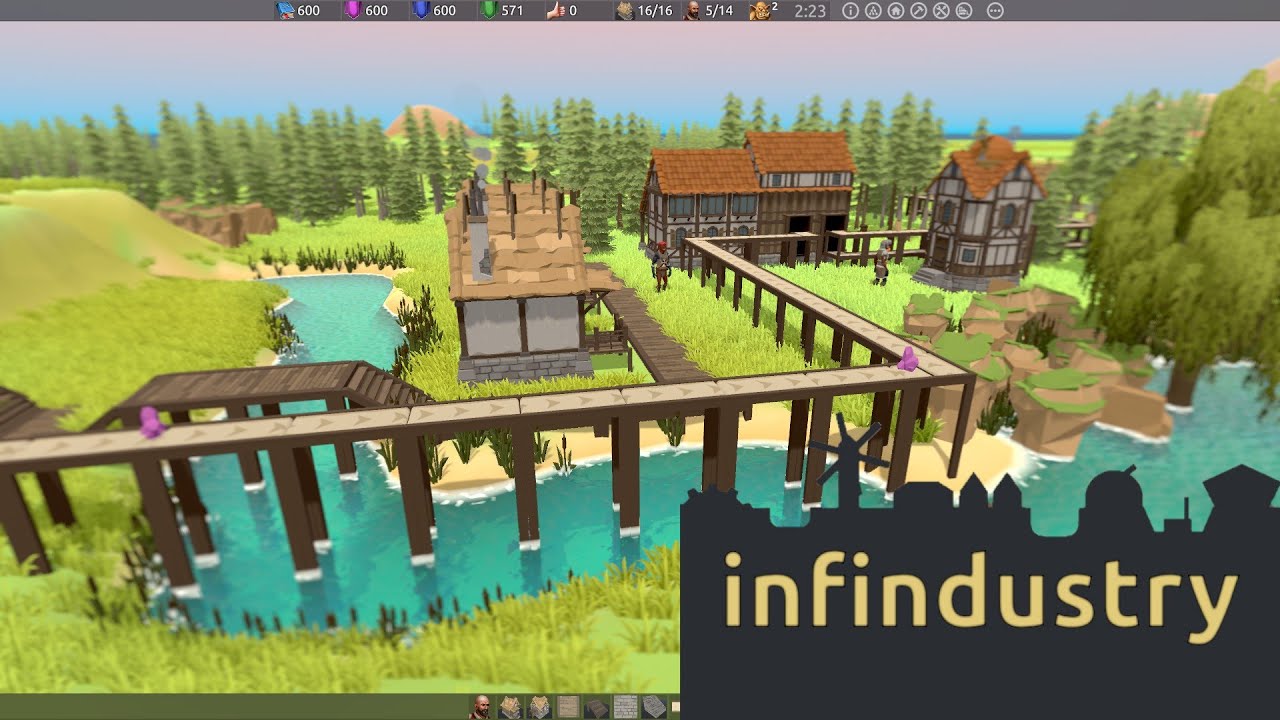Click the dark blue crystal resource icon
This screenshot has width=1280, height=720.
[x=421, y=11]
